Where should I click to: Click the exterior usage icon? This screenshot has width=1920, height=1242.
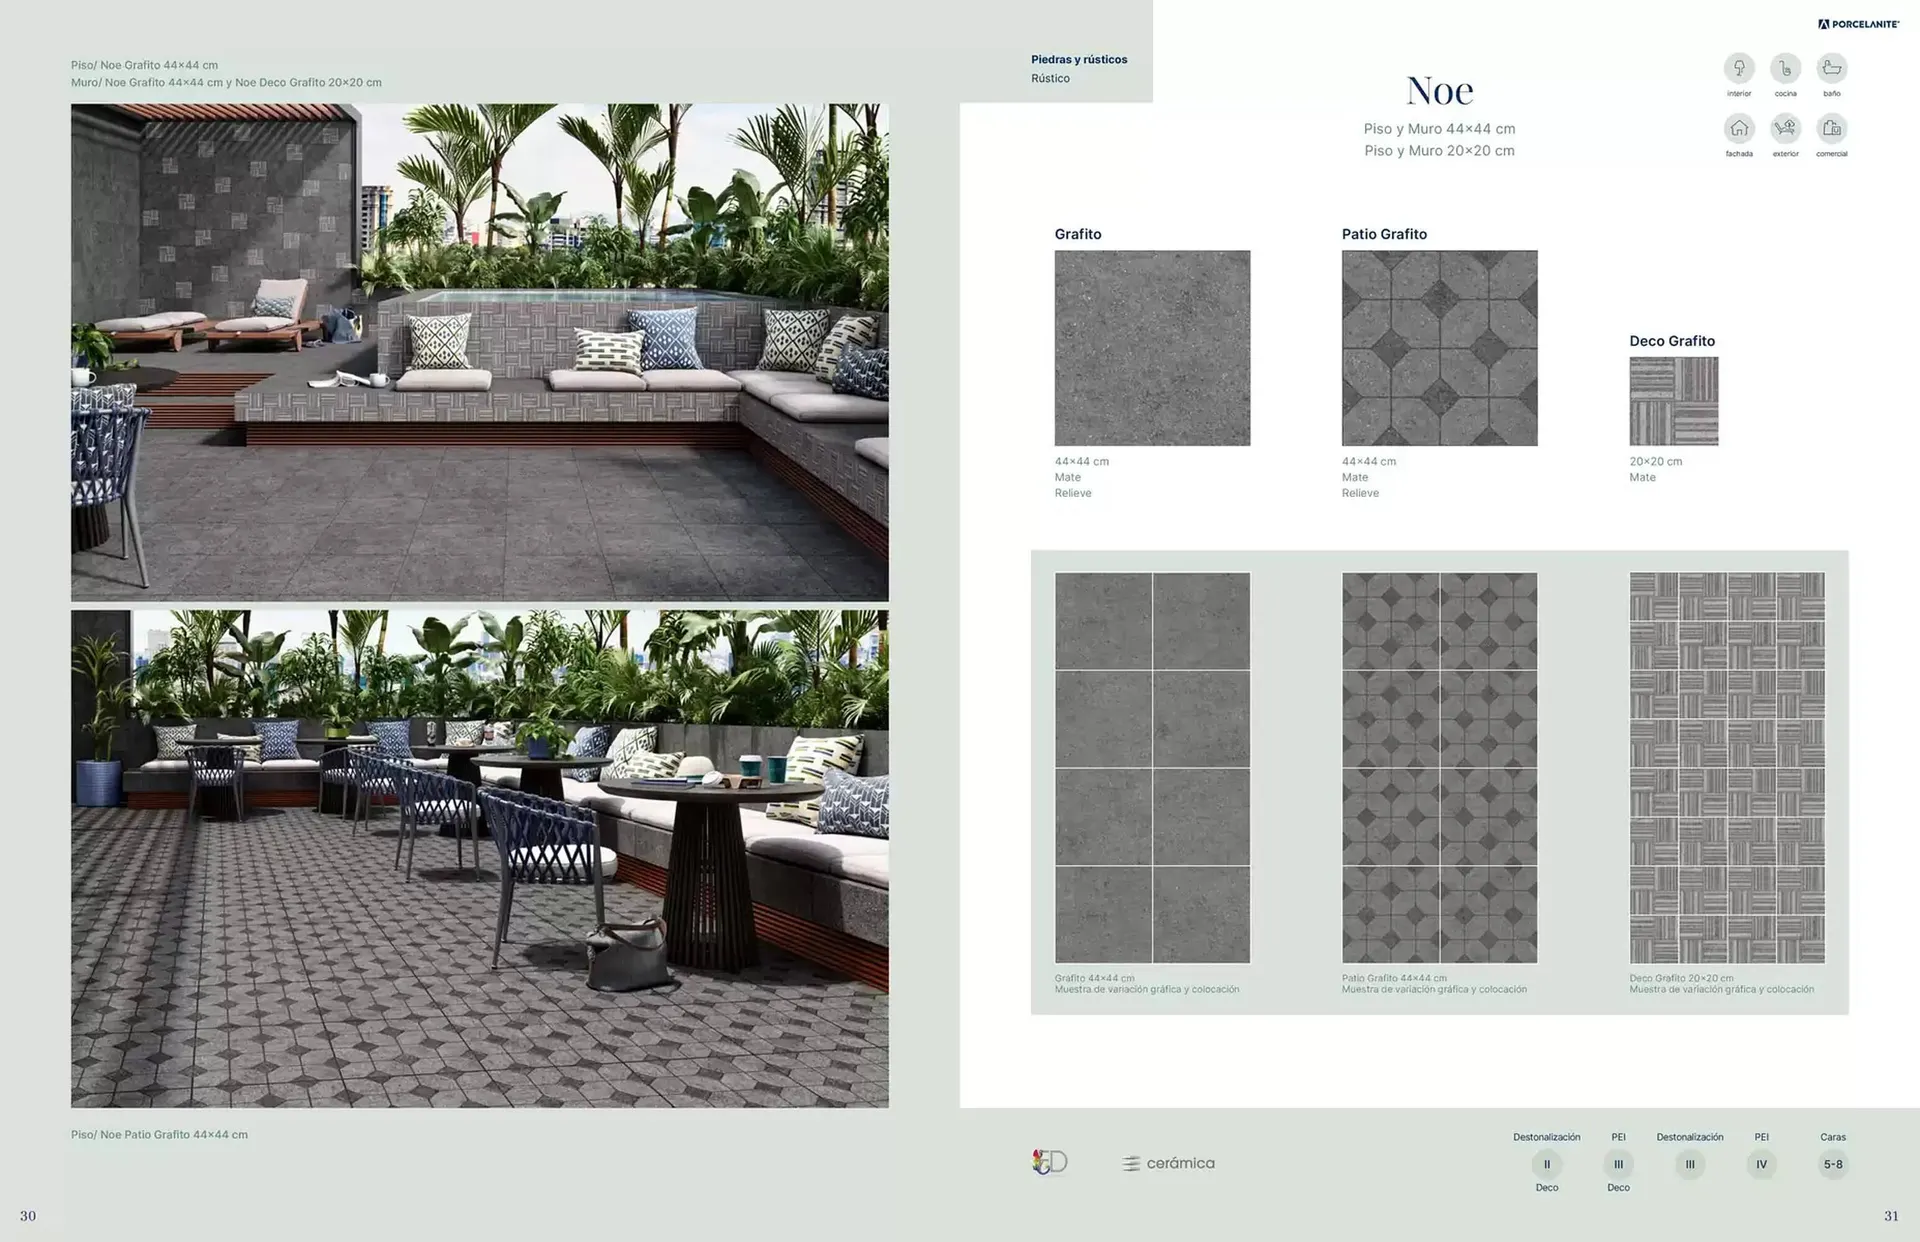(x=1785, y=128)
